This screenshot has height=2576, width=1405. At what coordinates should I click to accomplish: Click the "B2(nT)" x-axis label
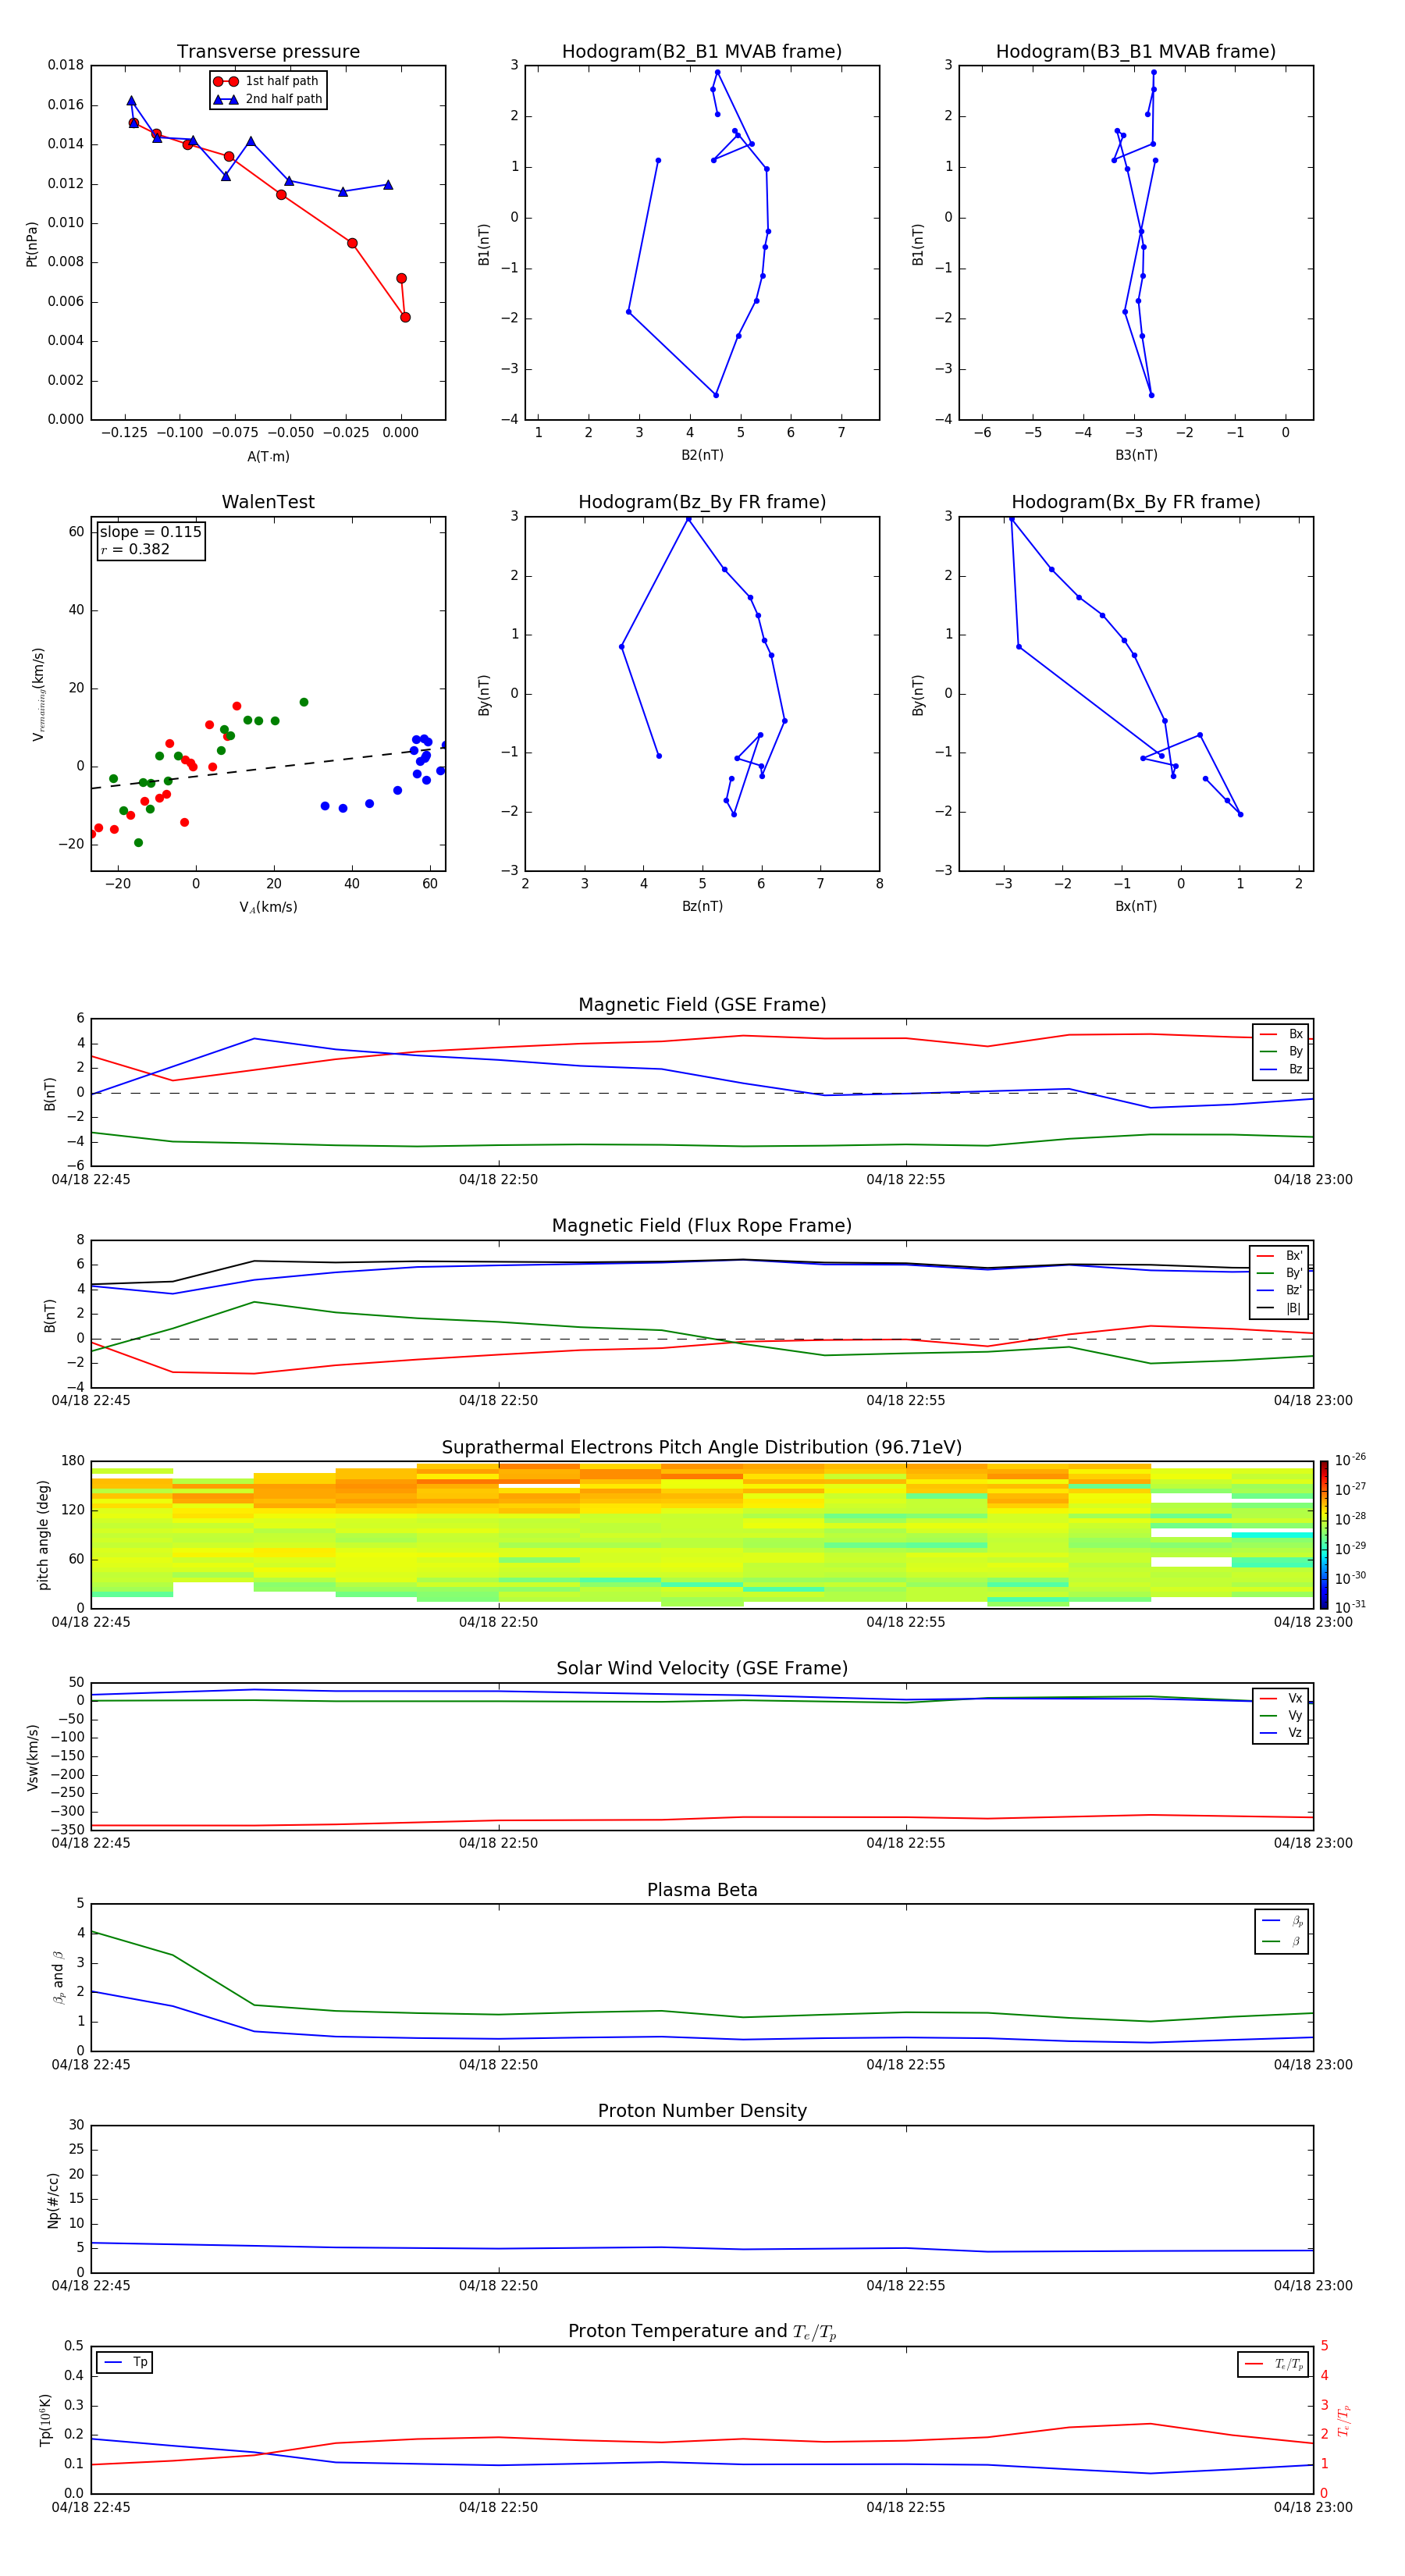702,455
